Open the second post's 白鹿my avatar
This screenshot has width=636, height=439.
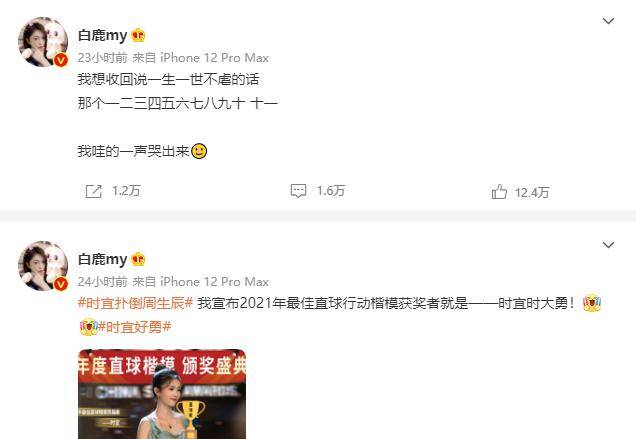point(43,265)
